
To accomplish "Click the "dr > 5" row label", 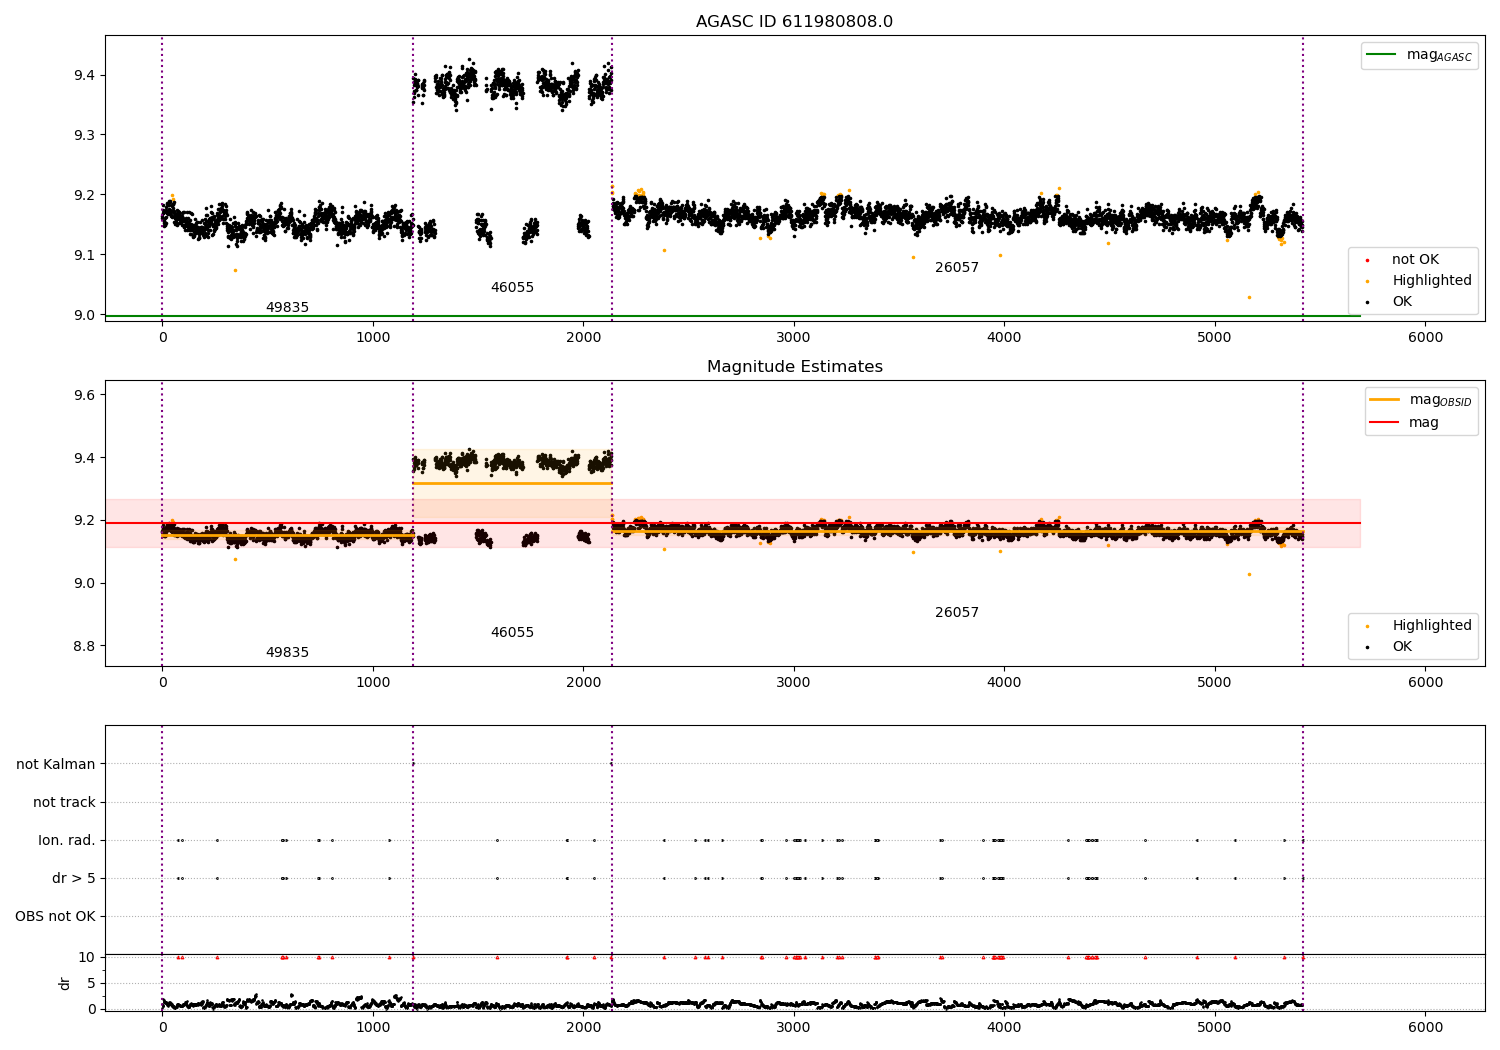I will 74,879.
